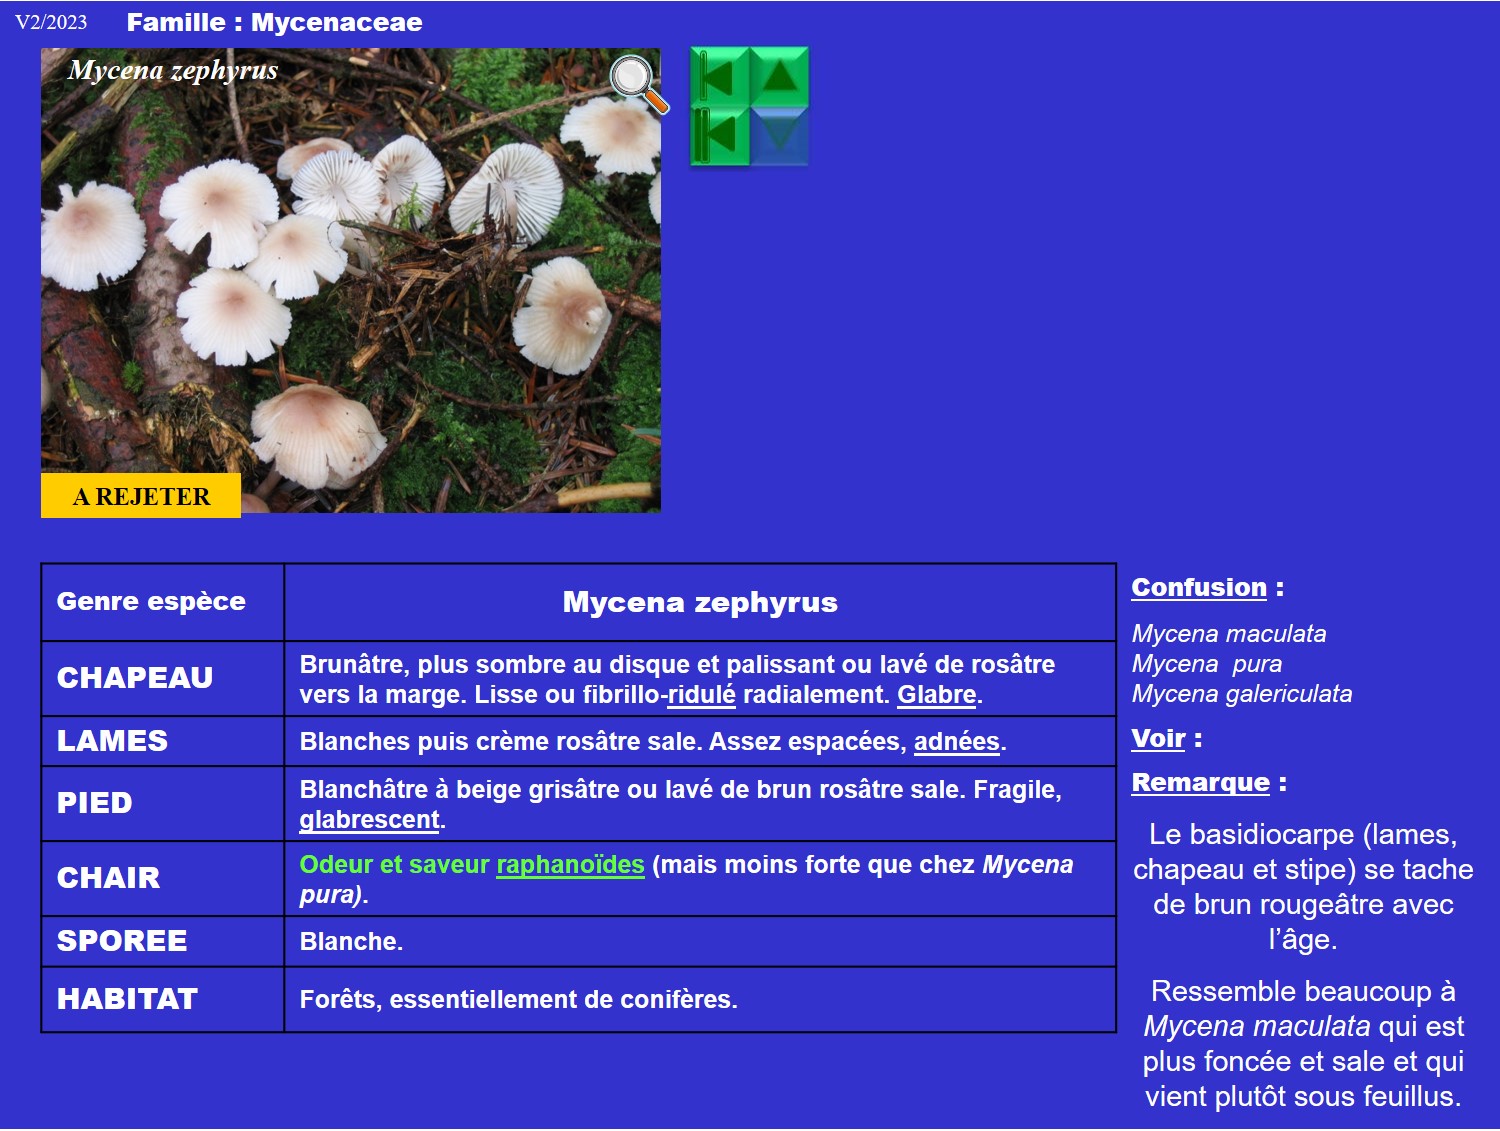Click the V2/2023 version label
This screenshot has width=1500, height=1131.
51,22
